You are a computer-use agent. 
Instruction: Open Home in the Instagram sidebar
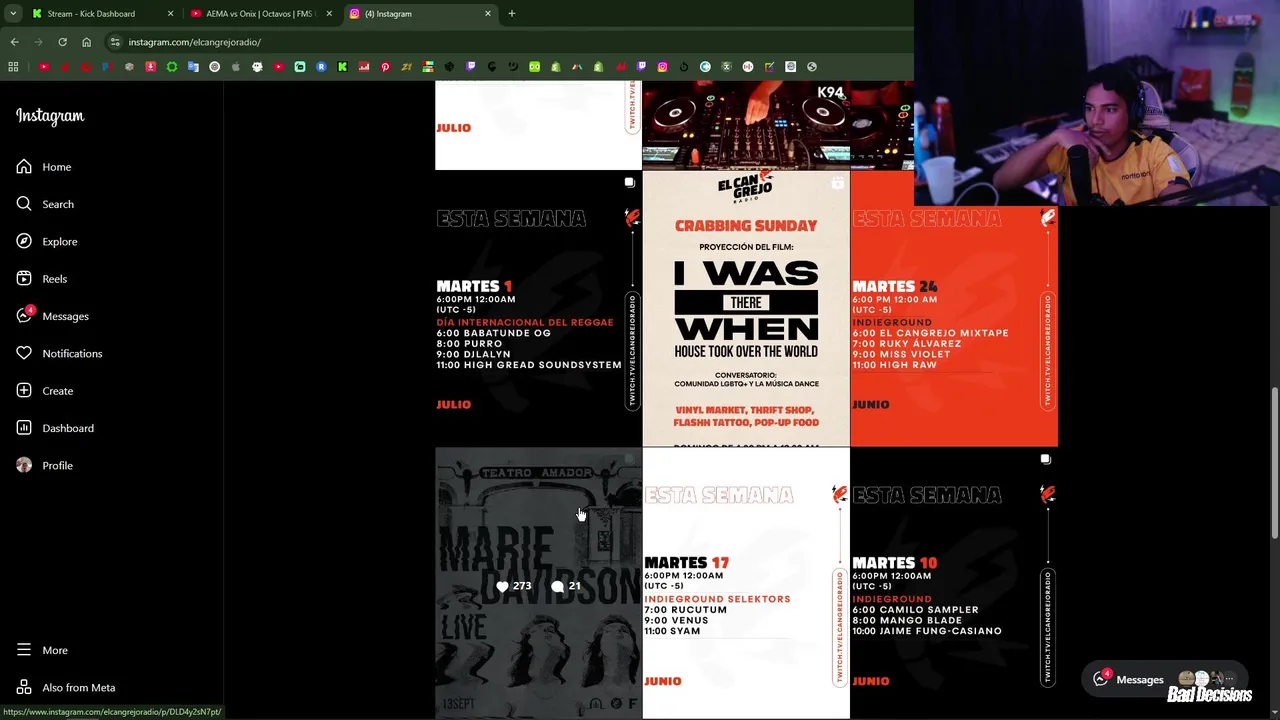44,167
